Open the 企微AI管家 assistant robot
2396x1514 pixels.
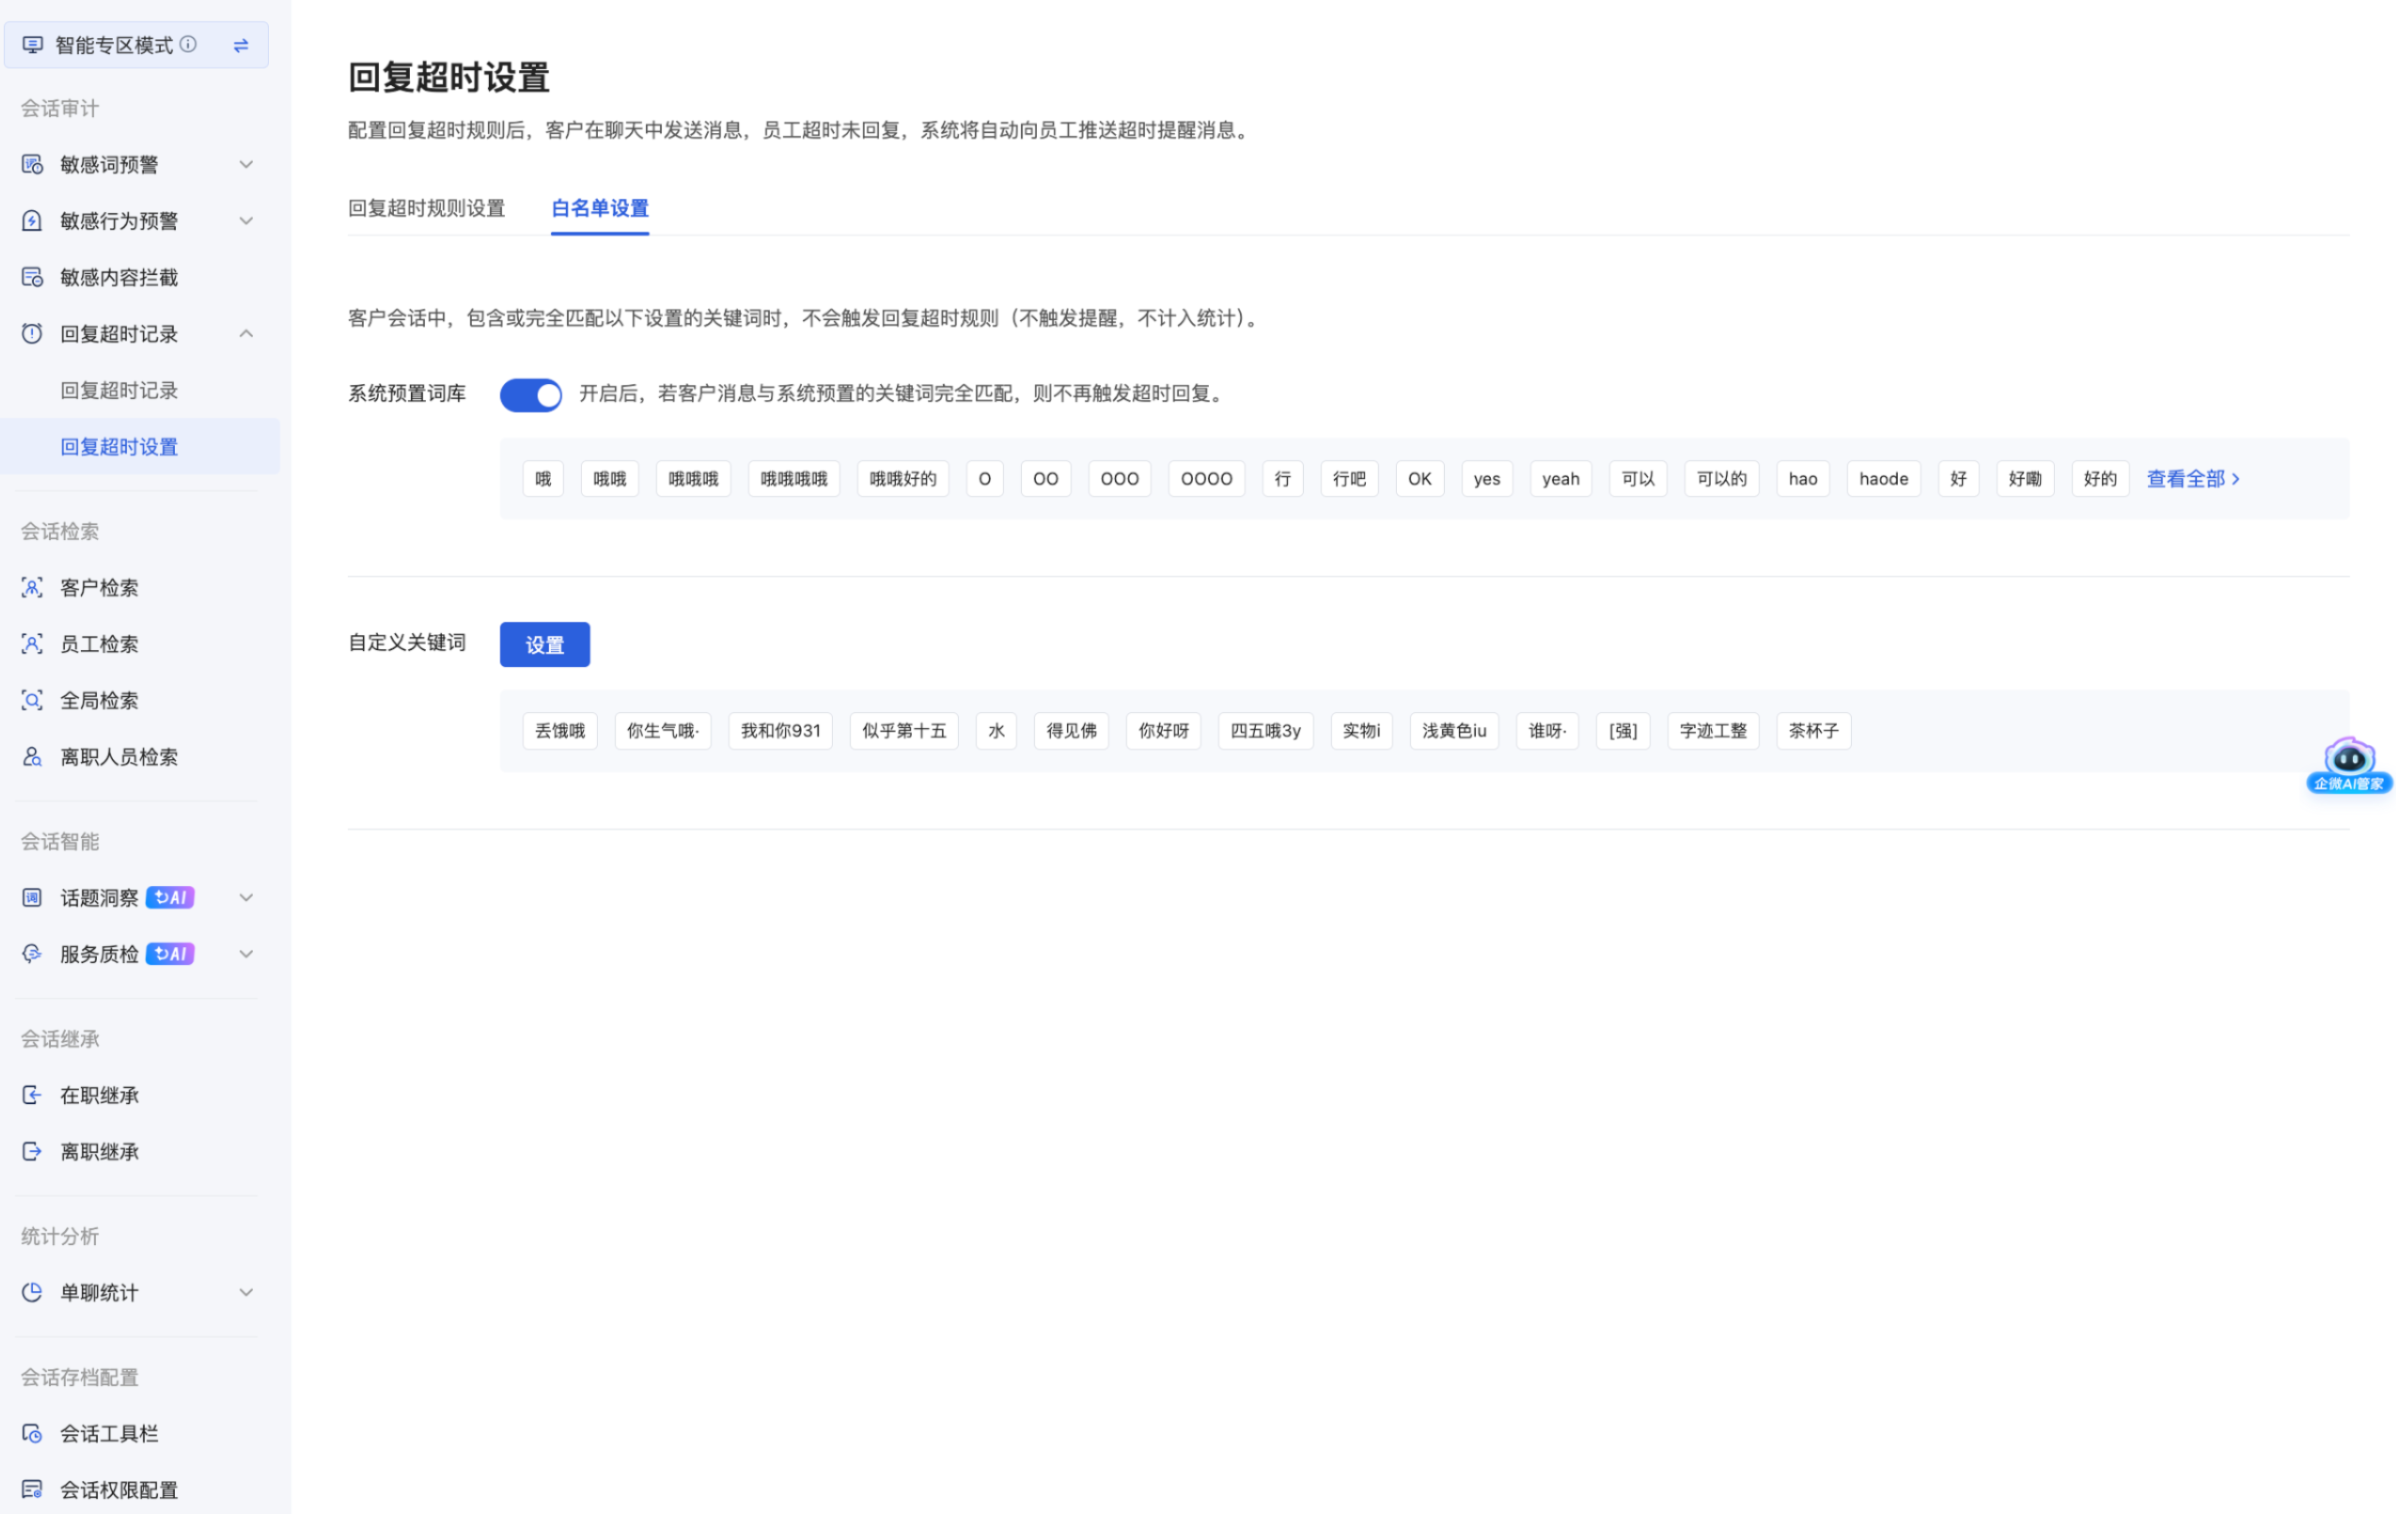click(x=2349, y=766)
